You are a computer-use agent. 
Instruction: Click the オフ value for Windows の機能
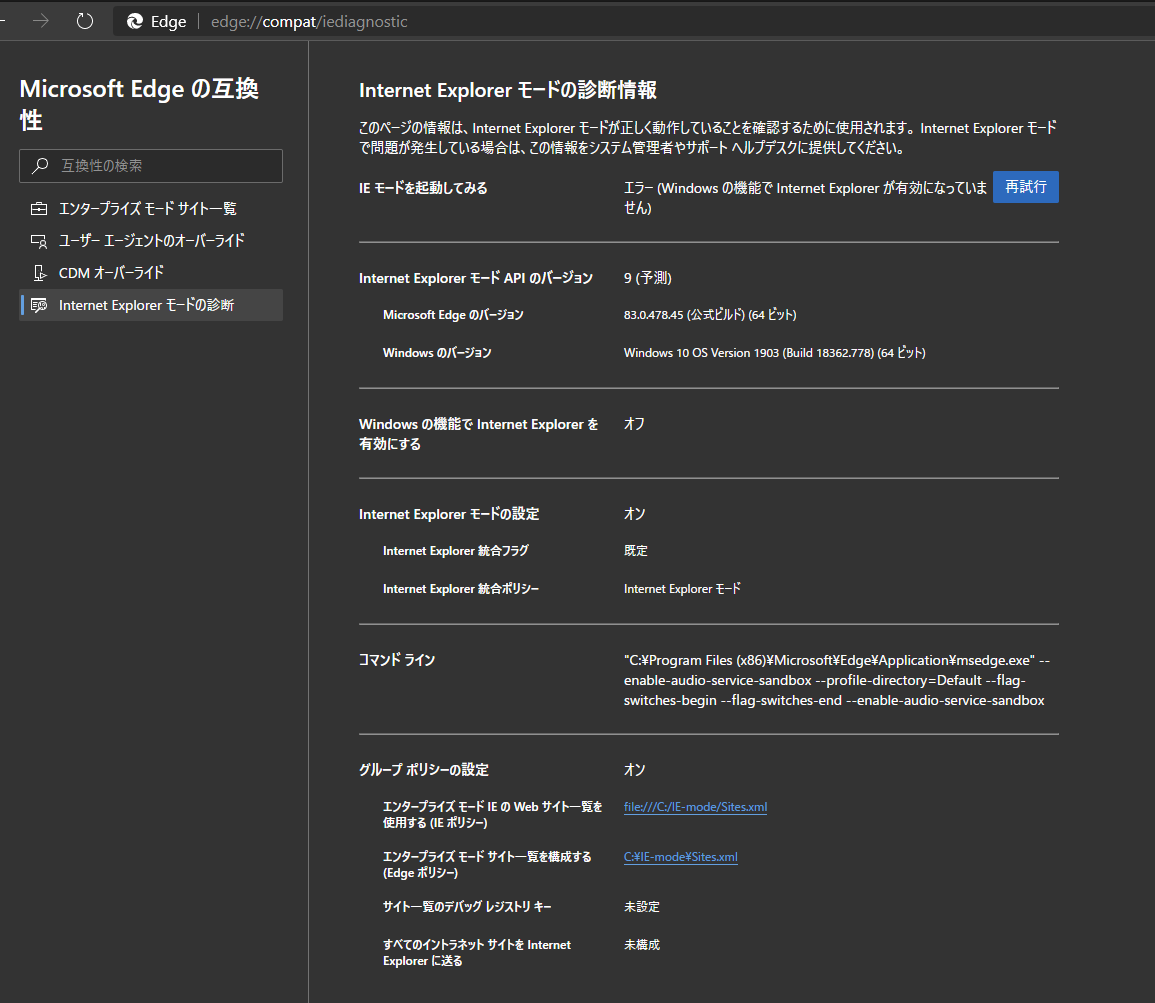634,424
